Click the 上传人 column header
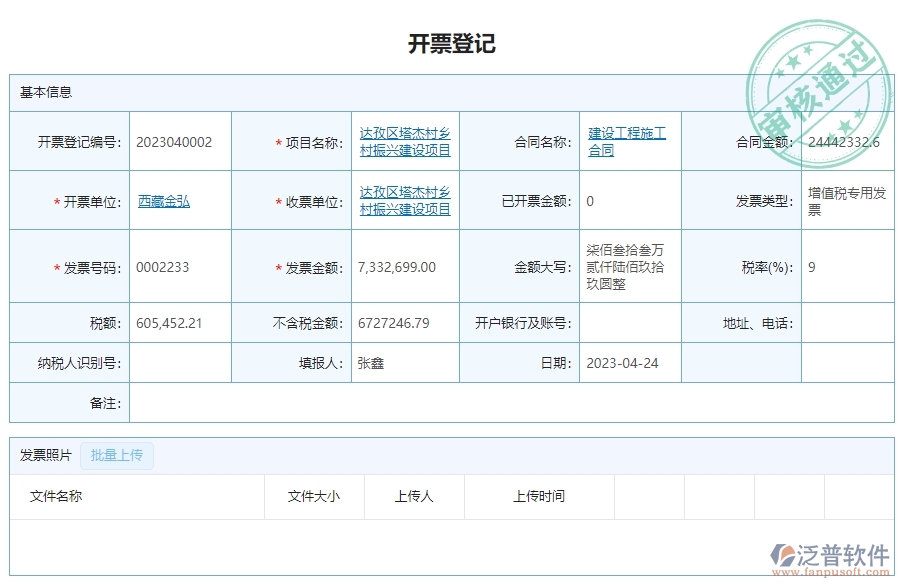 click(x=413, y=496)
